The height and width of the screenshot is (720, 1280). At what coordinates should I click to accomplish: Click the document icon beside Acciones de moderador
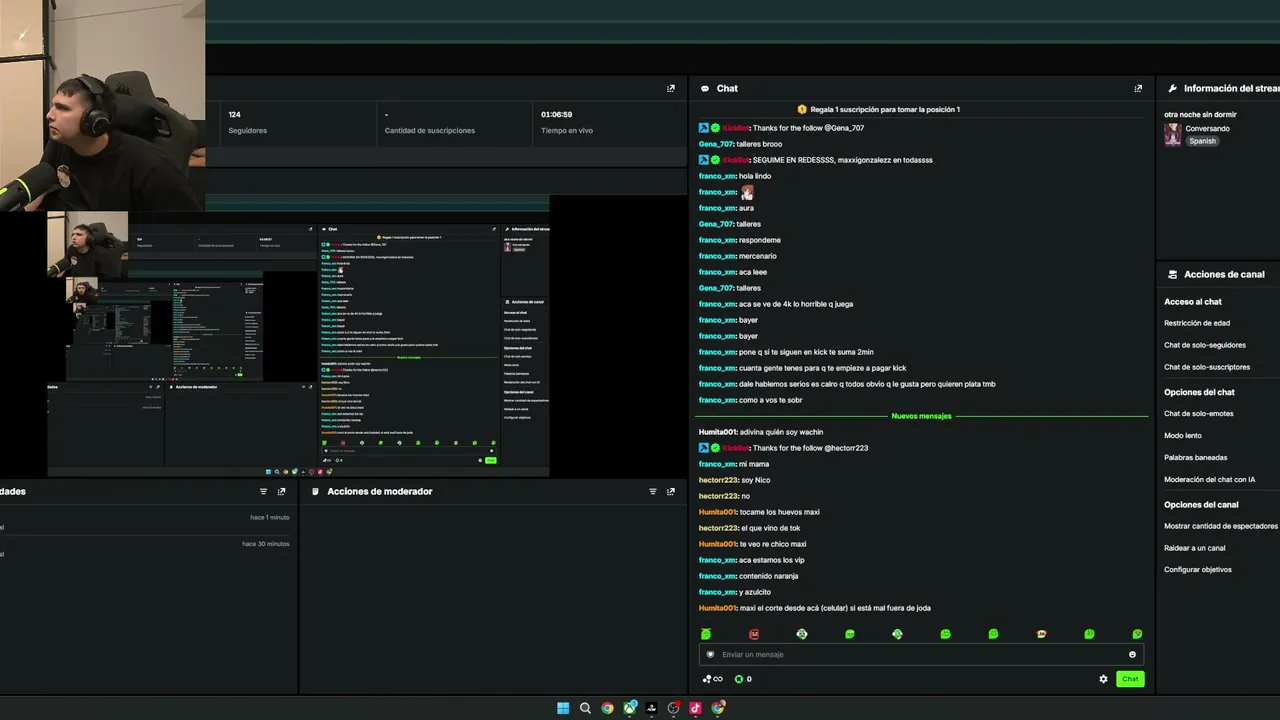315,491
